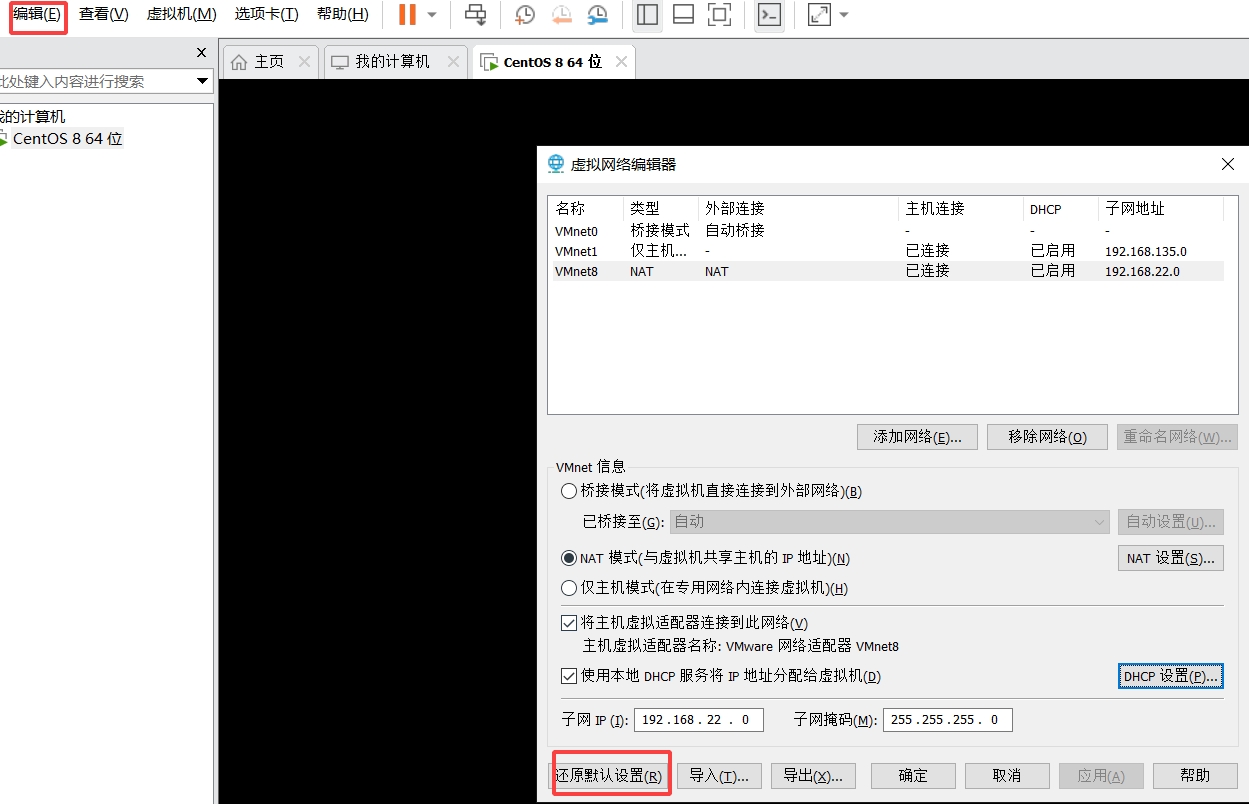Click the 导出(X)... button
The image size is (1249, 804).
click(x=813, y=775)
